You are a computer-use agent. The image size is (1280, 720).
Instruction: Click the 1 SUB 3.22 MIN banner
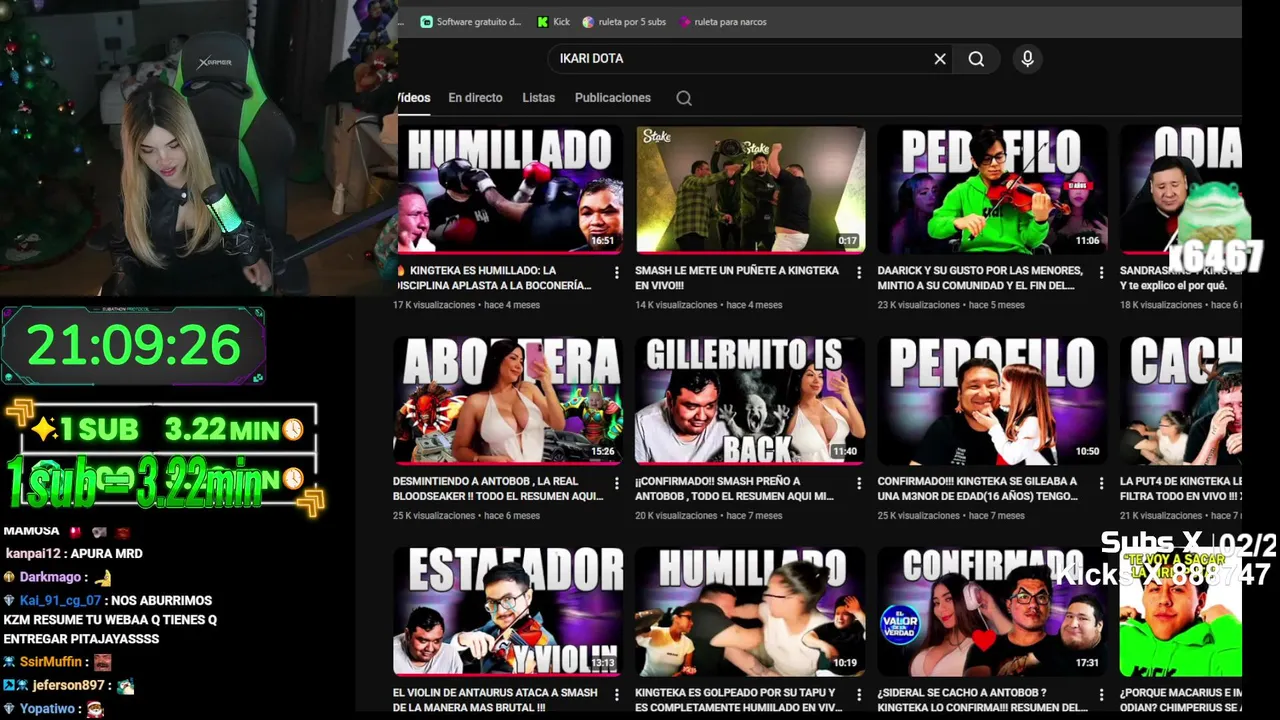click(166, 430)
